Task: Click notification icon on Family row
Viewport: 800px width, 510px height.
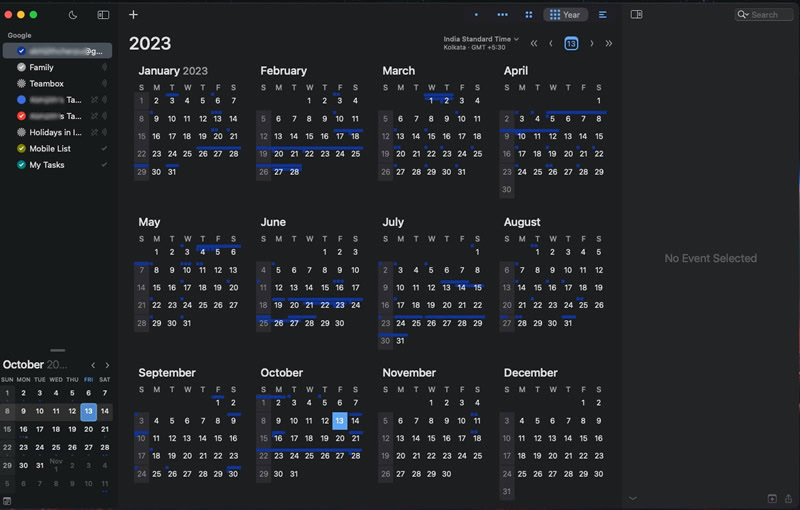Action: tap(104, 67)
